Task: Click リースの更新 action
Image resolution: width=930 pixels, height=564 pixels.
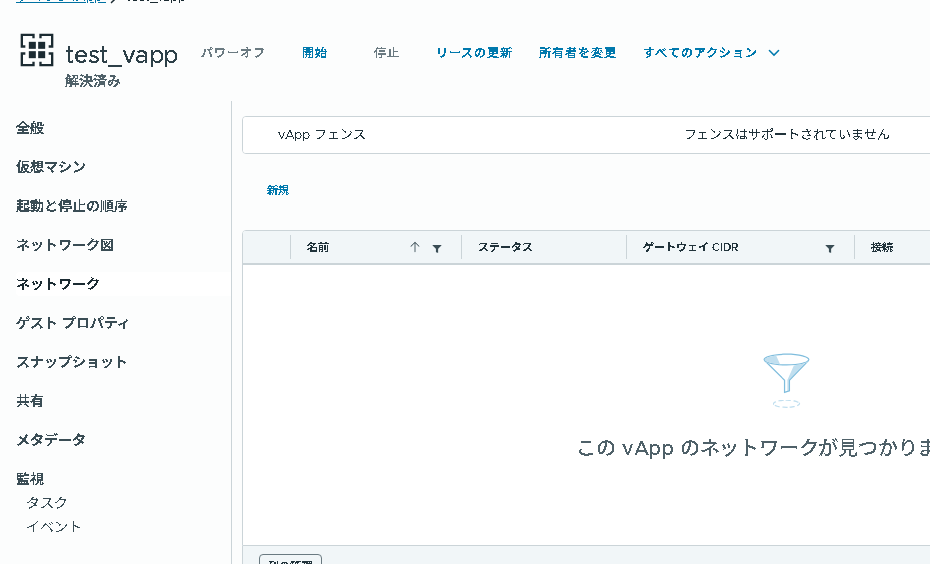Action: [474, 53]
